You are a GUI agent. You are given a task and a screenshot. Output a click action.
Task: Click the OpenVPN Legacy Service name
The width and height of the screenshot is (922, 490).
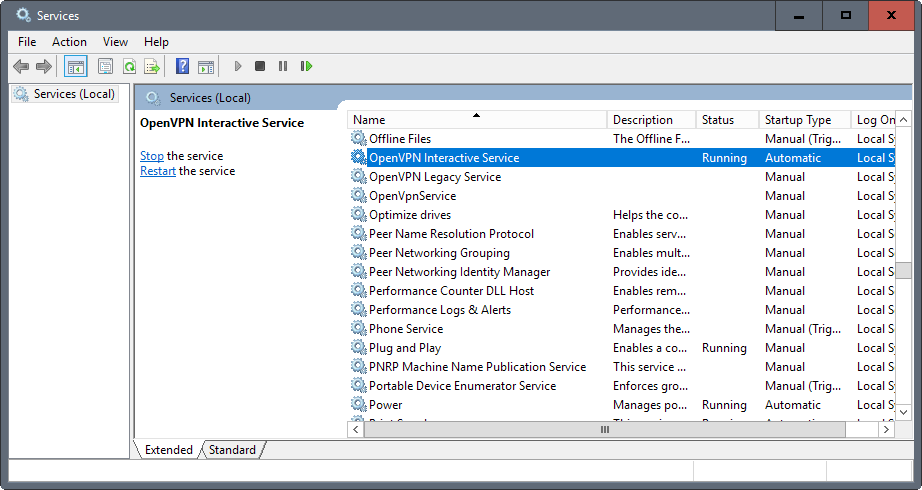[435, 176]
